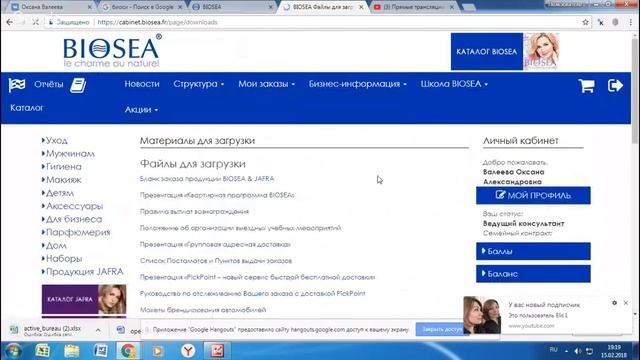The image size is (640, 360).
Task: Open the menu arrow for active_bureau (2).xlsx
Action: pyautogui.click(x=98, y=330)
